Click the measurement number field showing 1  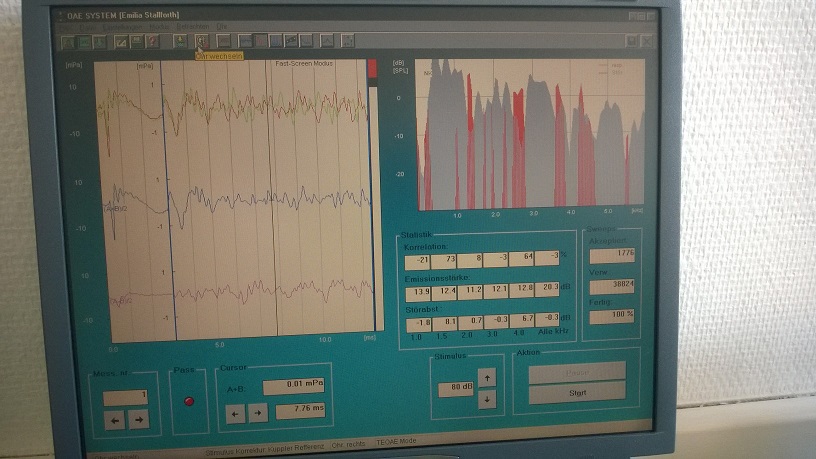(125, 397)
